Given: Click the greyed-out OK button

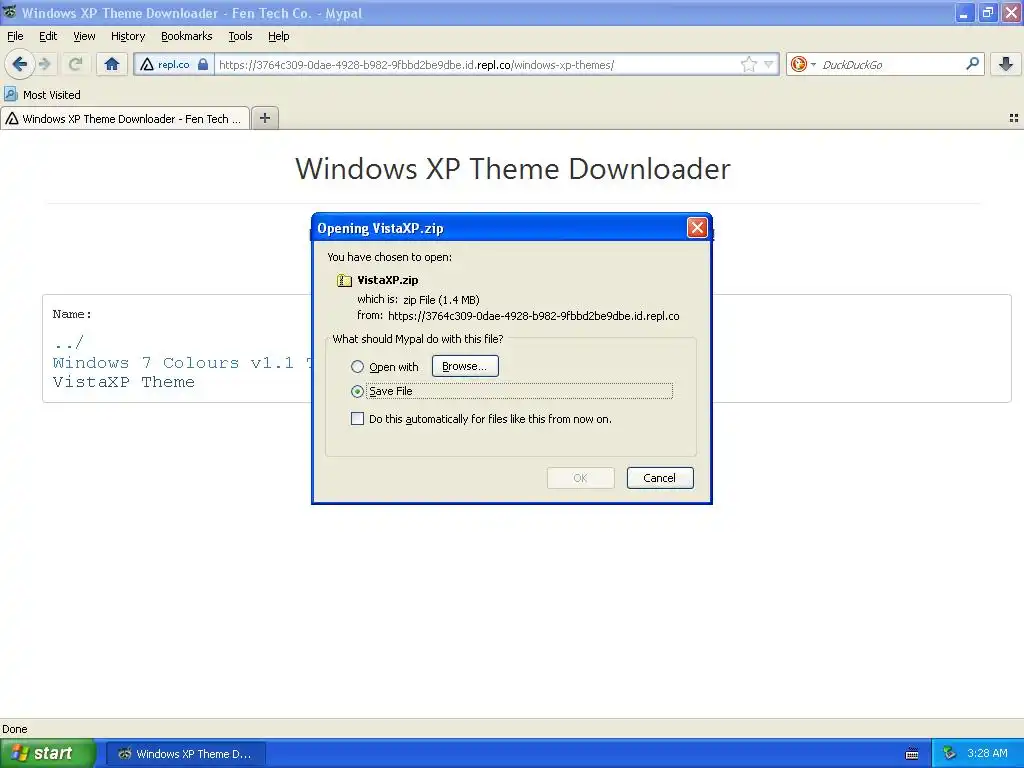Looking at the screenshot, I should click(581, 478).
